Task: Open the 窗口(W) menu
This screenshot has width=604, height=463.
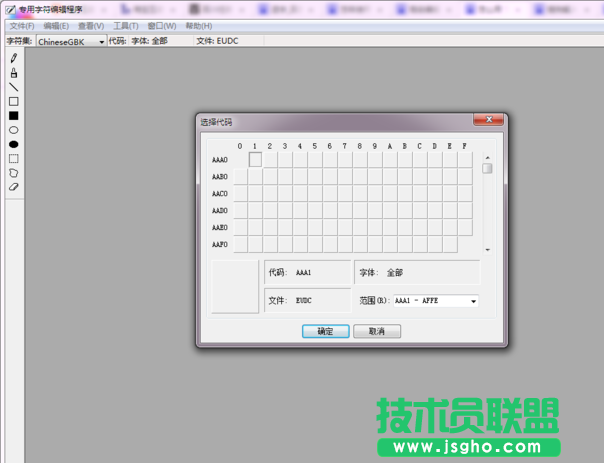Action: (162, 26)
